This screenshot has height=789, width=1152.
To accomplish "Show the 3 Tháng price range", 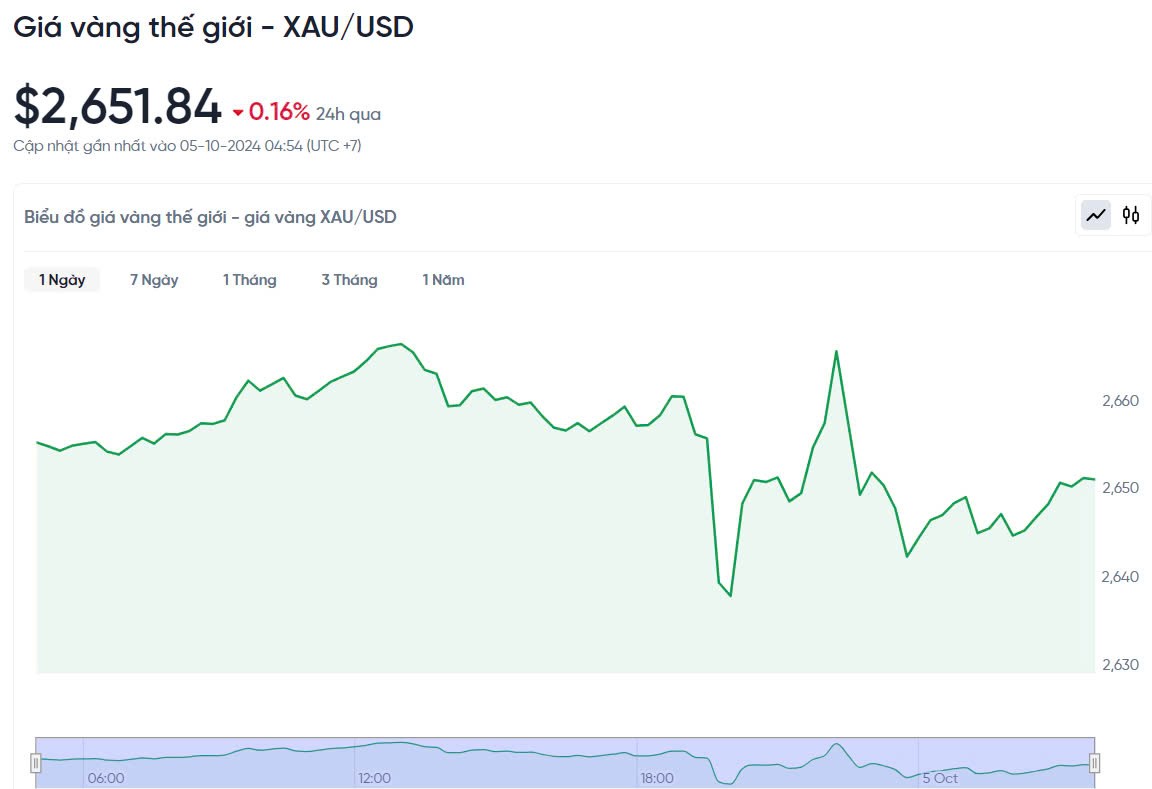I will tap(349, 280).
